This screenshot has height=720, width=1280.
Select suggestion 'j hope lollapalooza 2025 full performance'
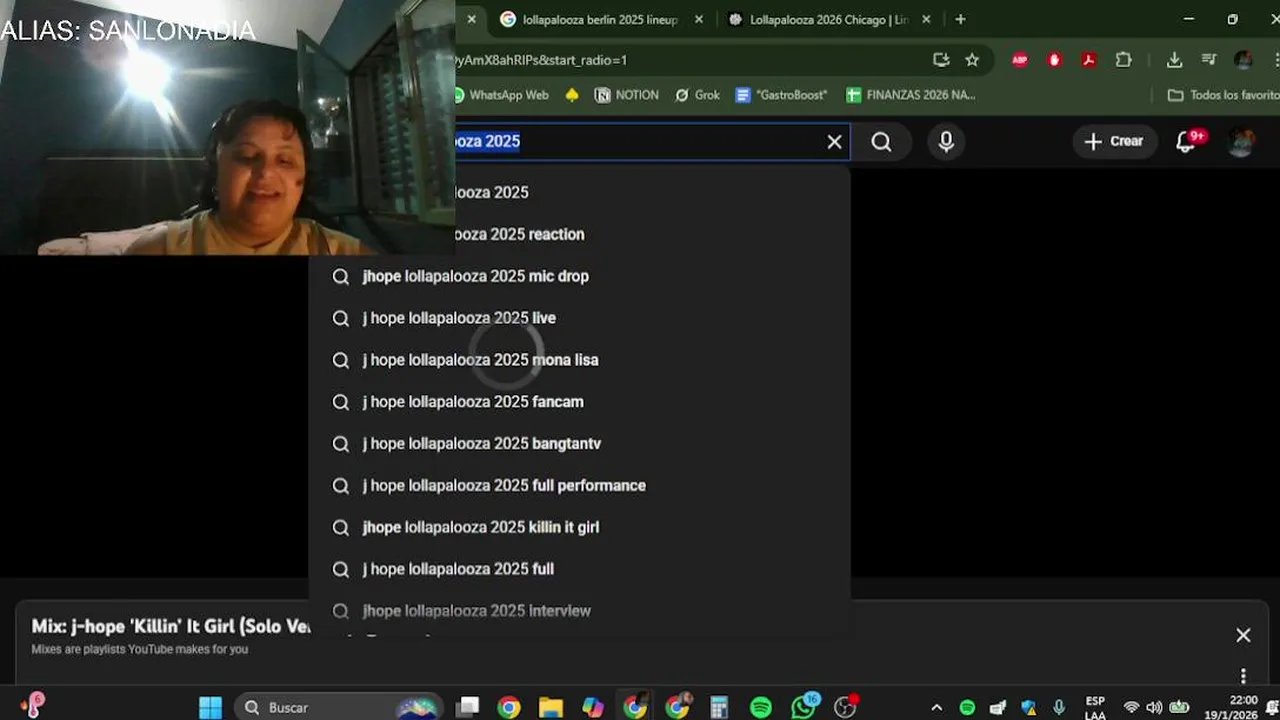580,486
